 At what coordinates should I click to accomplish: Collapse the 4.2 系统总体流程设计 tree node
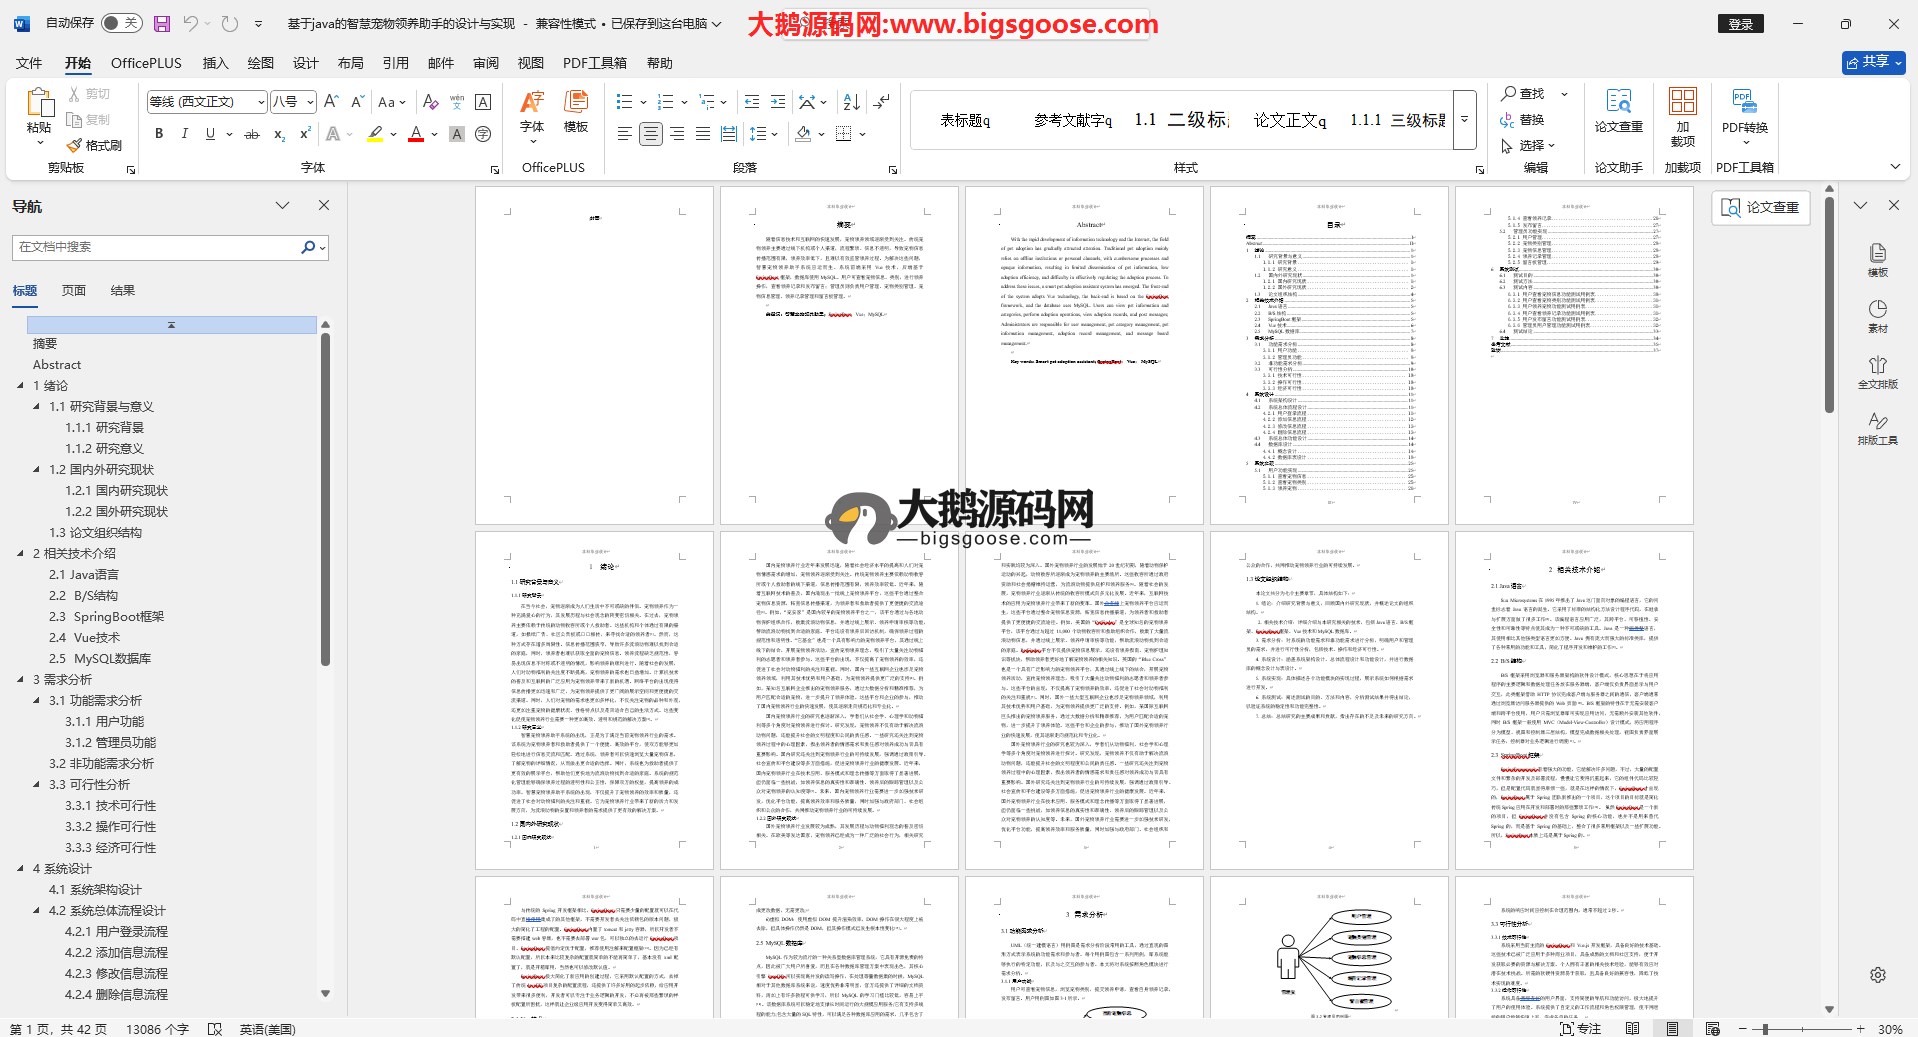(37, 911)
